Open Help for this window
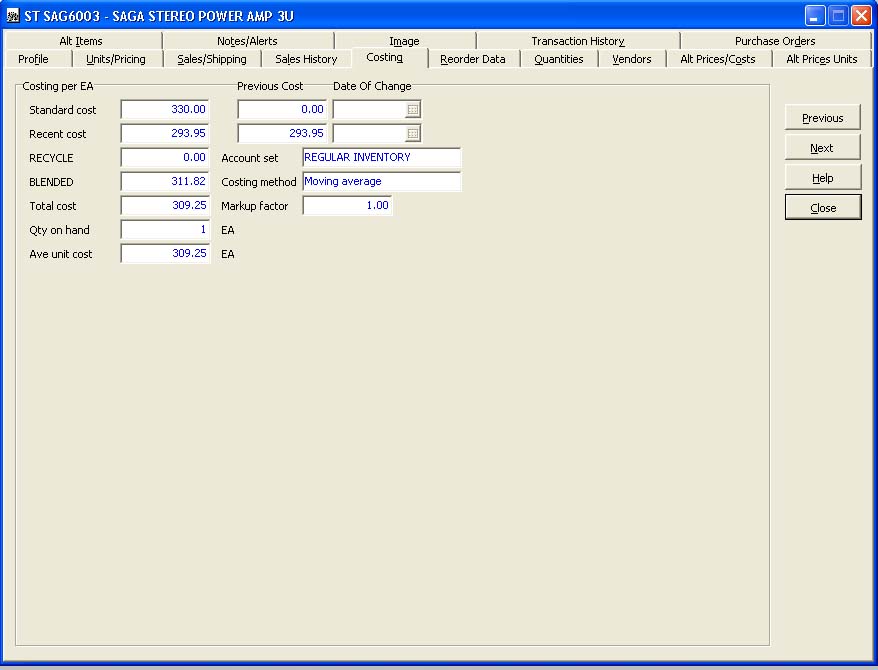This screenshot has width=878, height=670. coord(822,178)
